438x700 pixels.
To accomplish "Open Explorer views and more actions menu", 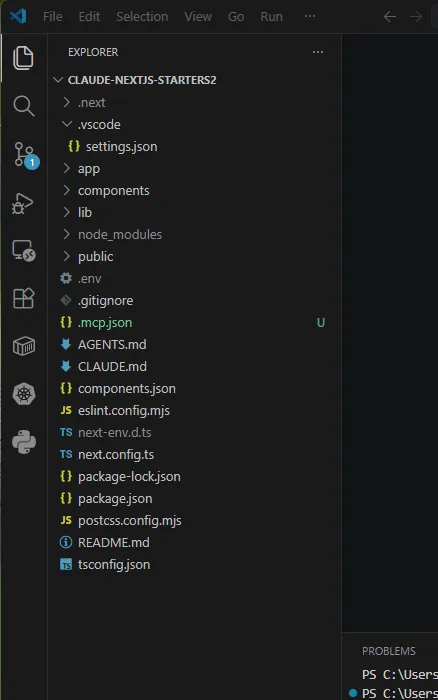I will click(318, 52).
